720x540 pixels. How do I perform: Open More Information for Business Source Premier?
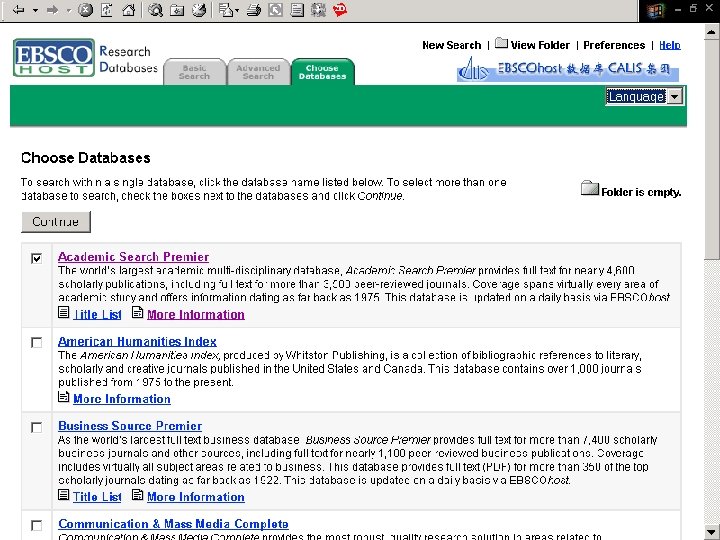click(196, 497)
